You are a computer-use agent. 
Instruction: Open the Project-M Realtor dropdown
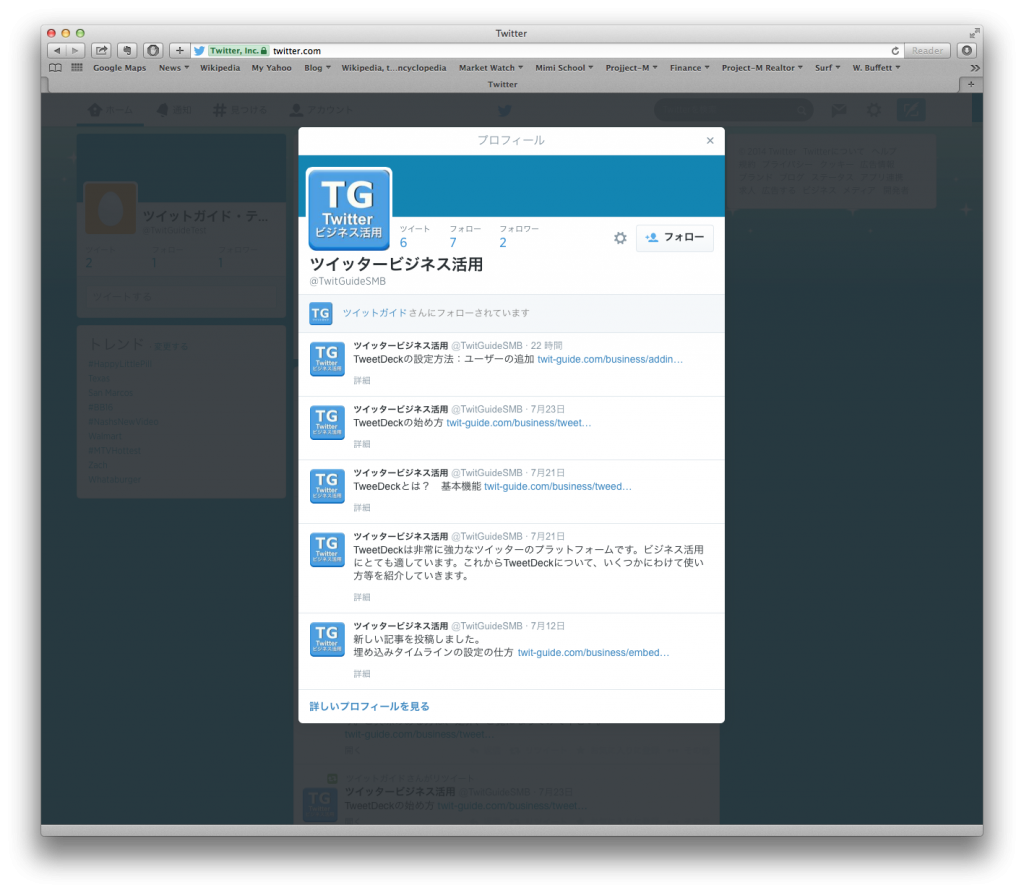point(762,68)
